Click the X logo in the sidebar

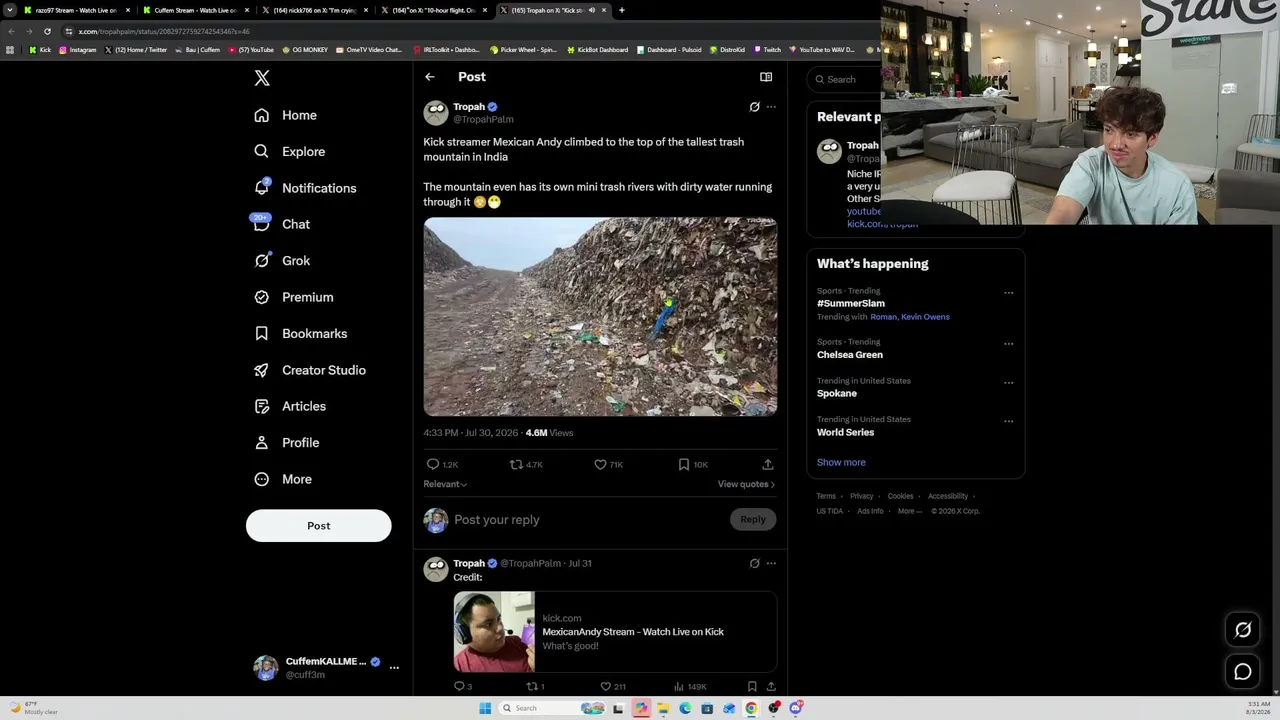tap(262, 78)
